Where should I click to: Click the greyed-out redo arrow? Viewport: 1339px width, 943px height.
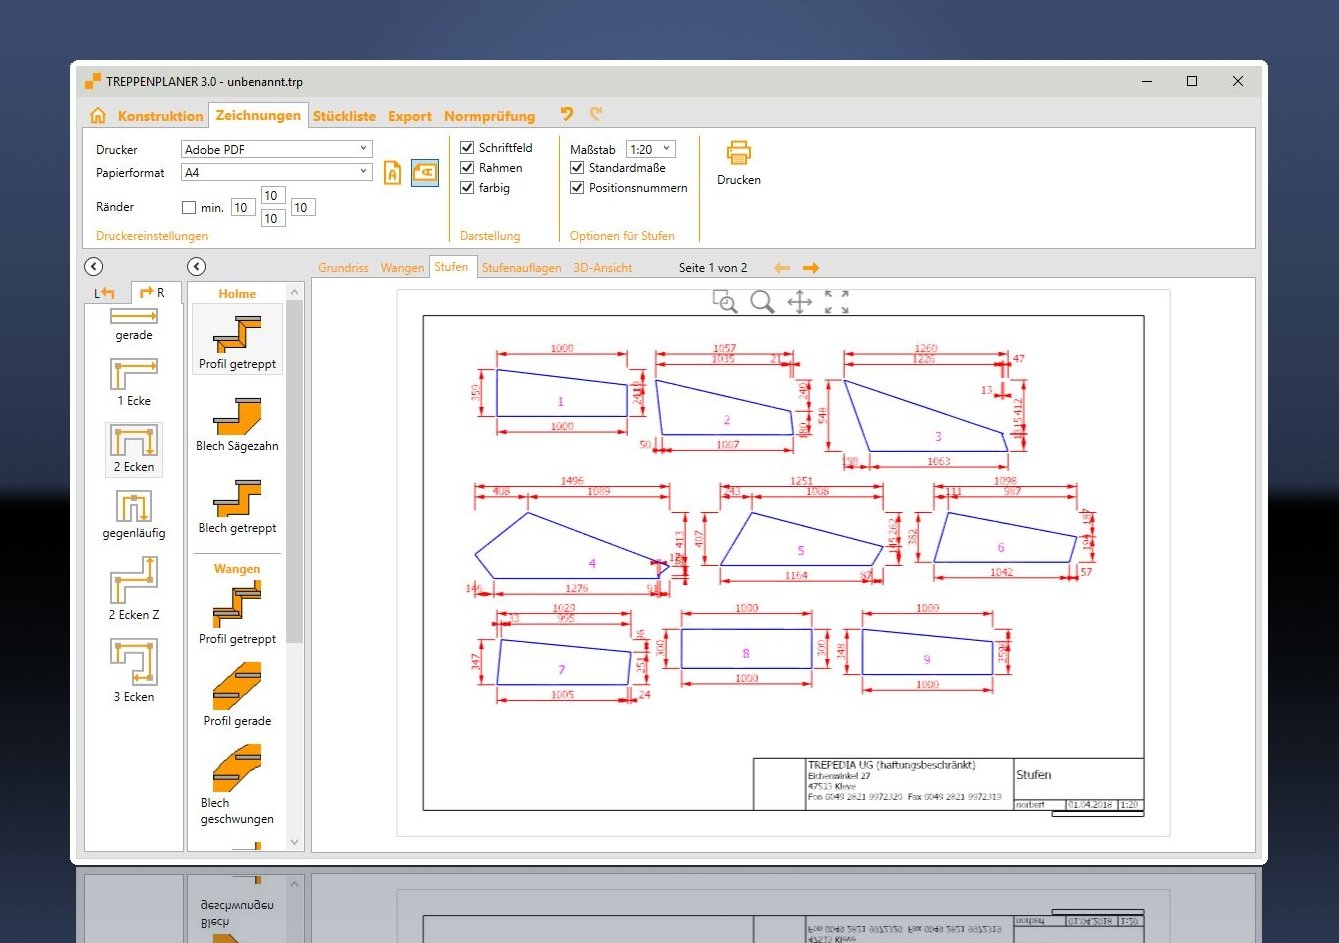tap(596, 114)
